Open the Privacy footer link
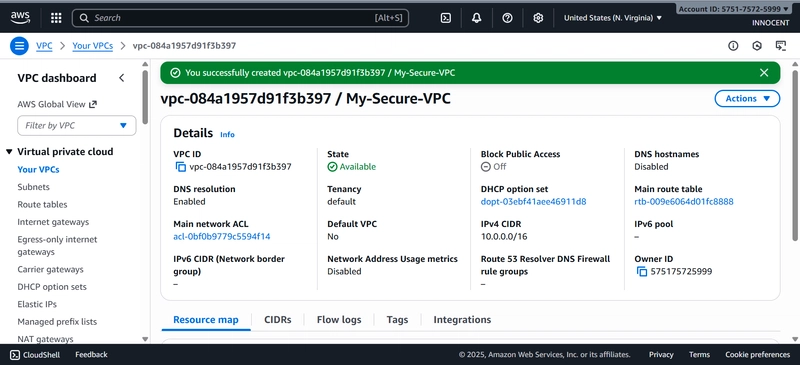Image resolution: width=800 pixels, height=365 pixels. 661,355
